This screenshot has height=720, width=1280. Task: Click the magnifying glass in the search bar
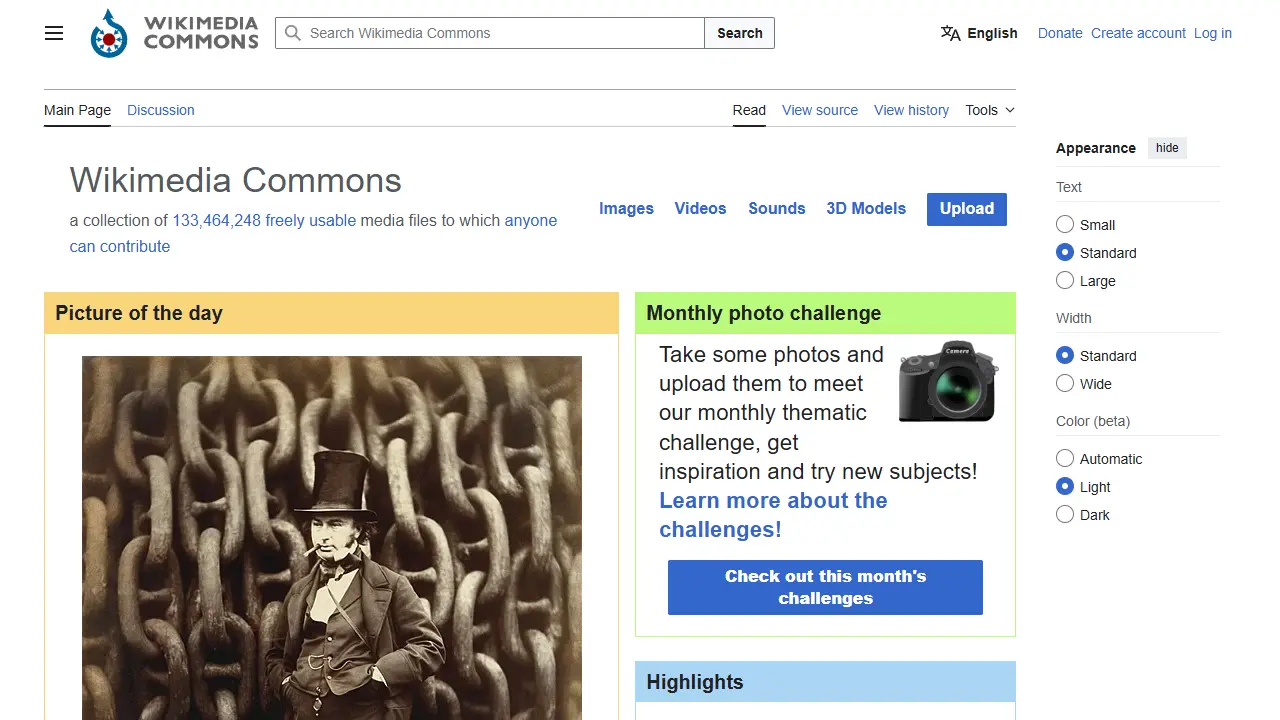pyautogui.click(x=292, y=33)
